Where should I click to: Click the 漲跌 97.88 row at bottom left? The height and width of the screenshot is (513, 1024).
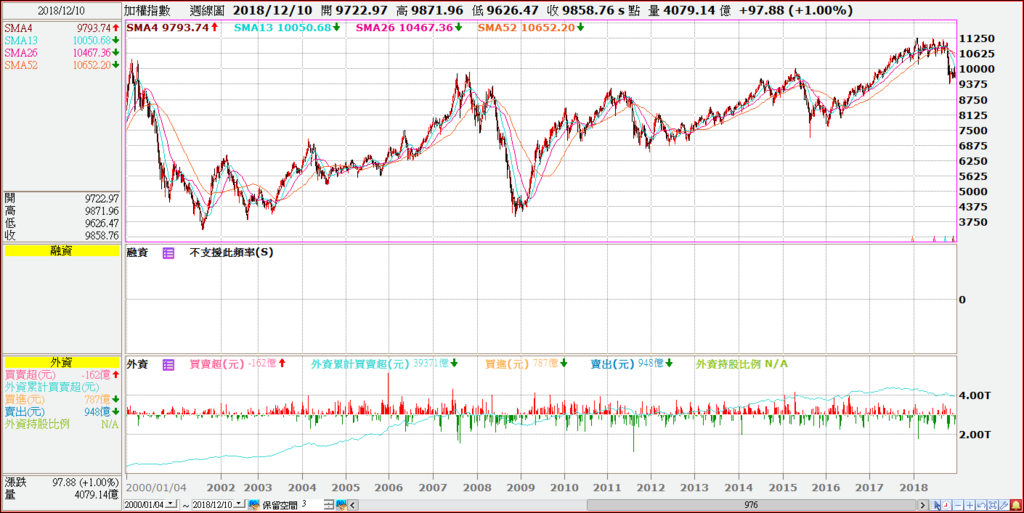(61, 482)
